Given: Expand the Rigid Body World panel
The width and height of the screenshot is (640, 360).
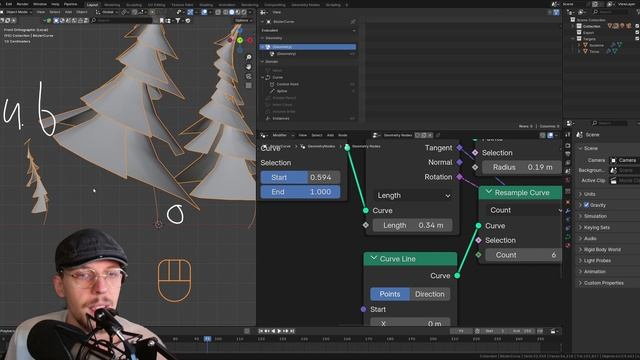Looking at the screenshot, I should 602,249.
